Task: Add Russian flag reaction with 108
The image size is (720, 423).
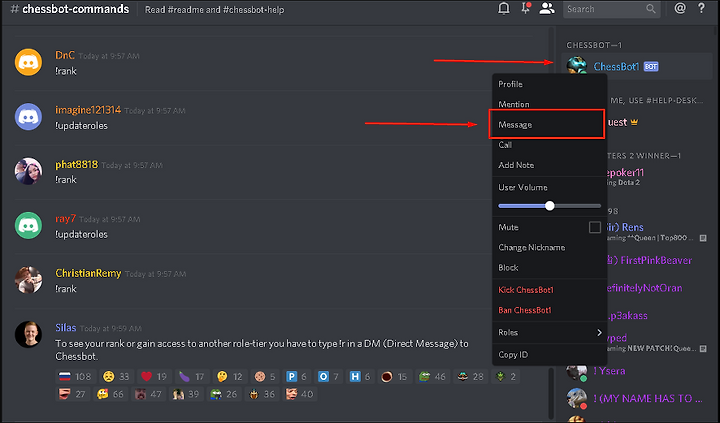Action: (x=76, y=377)
